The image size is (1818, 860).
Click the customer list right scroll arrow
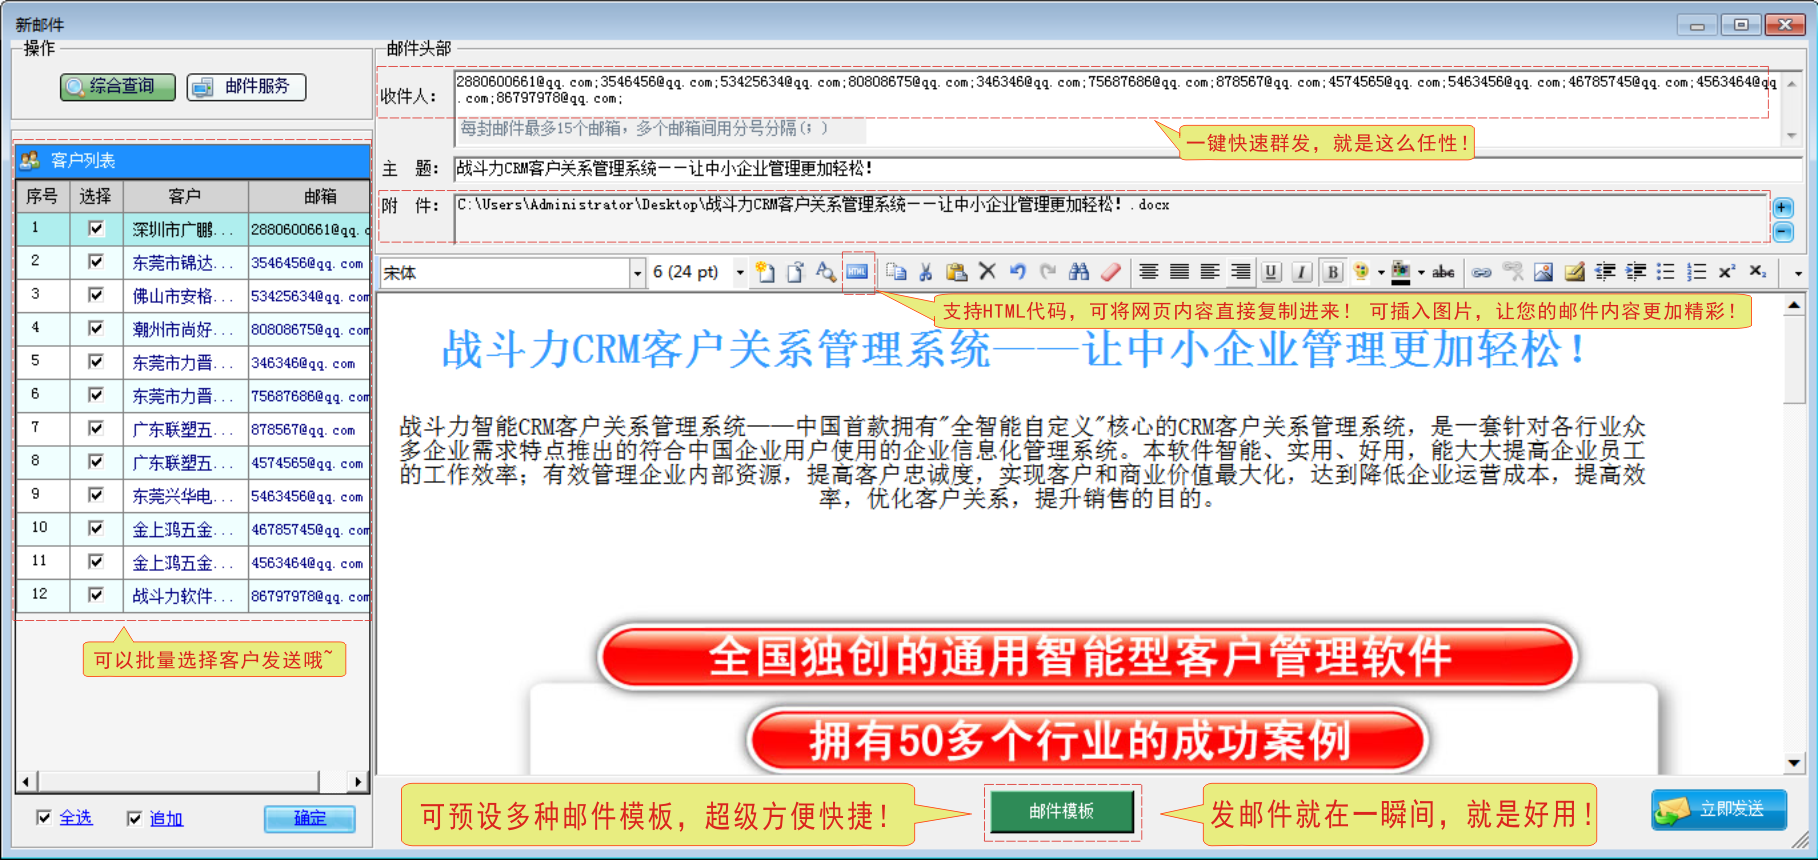tap(358, 781)
